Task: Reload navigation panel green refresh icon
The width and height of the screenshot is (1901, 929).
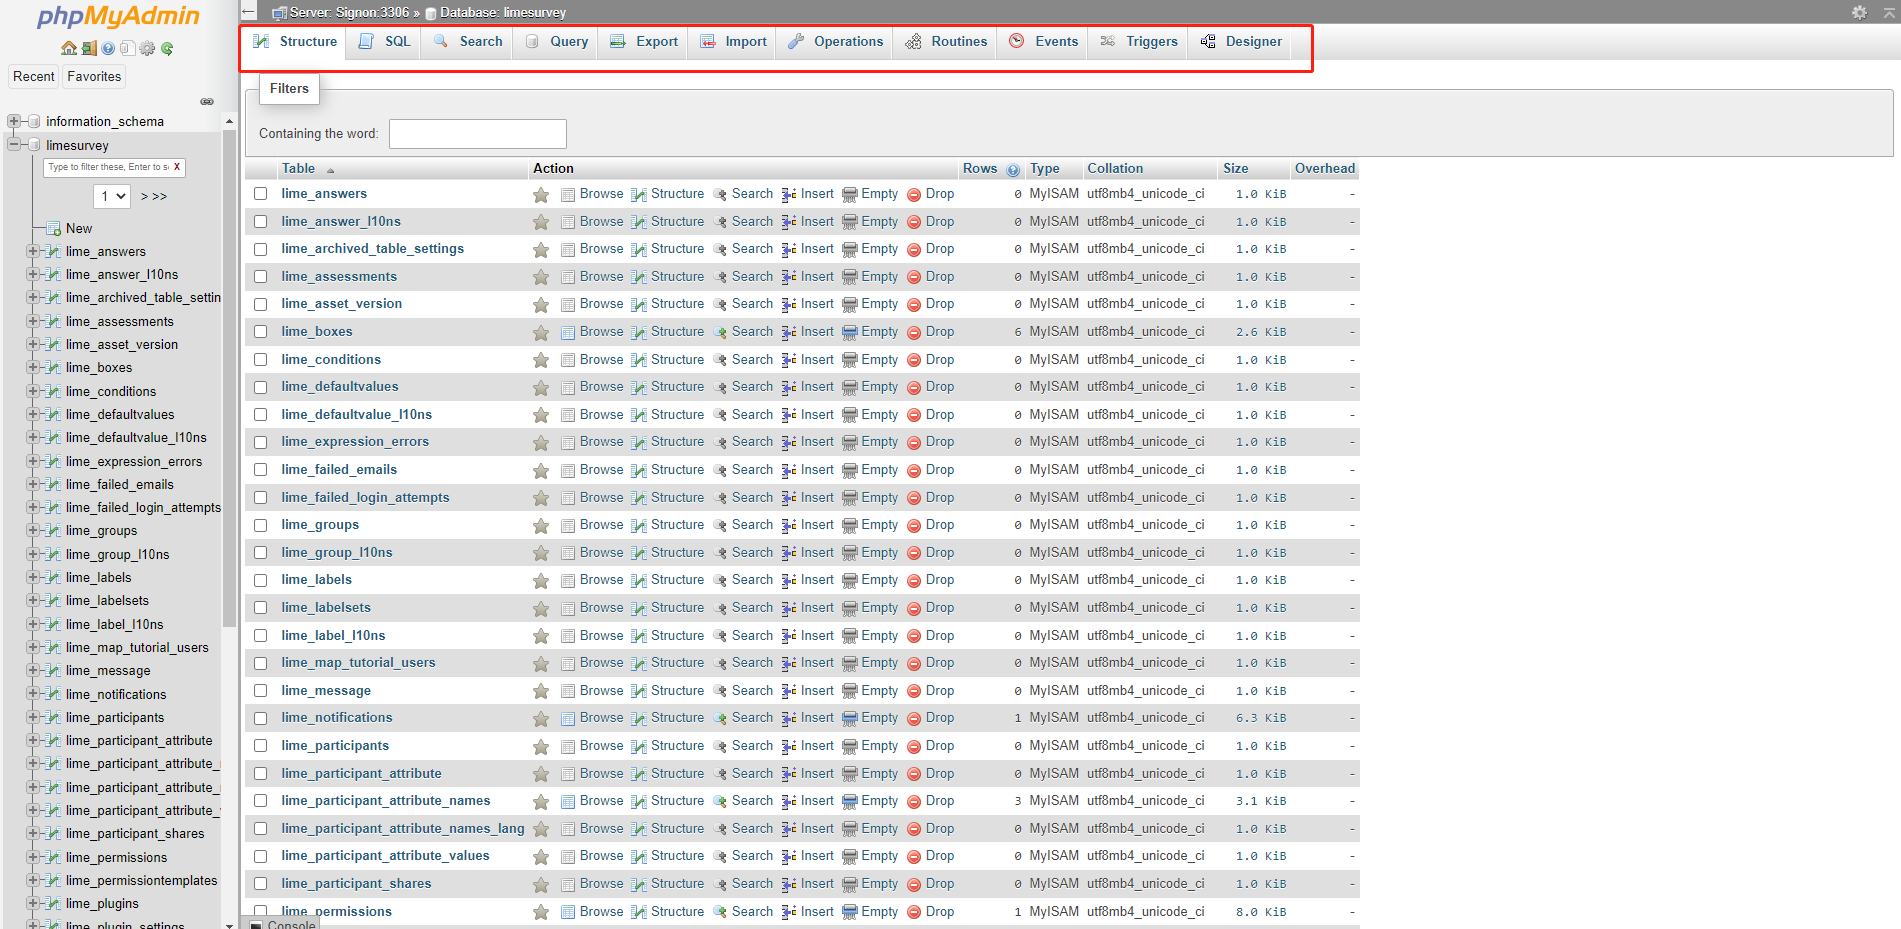Action: (167, 48)
